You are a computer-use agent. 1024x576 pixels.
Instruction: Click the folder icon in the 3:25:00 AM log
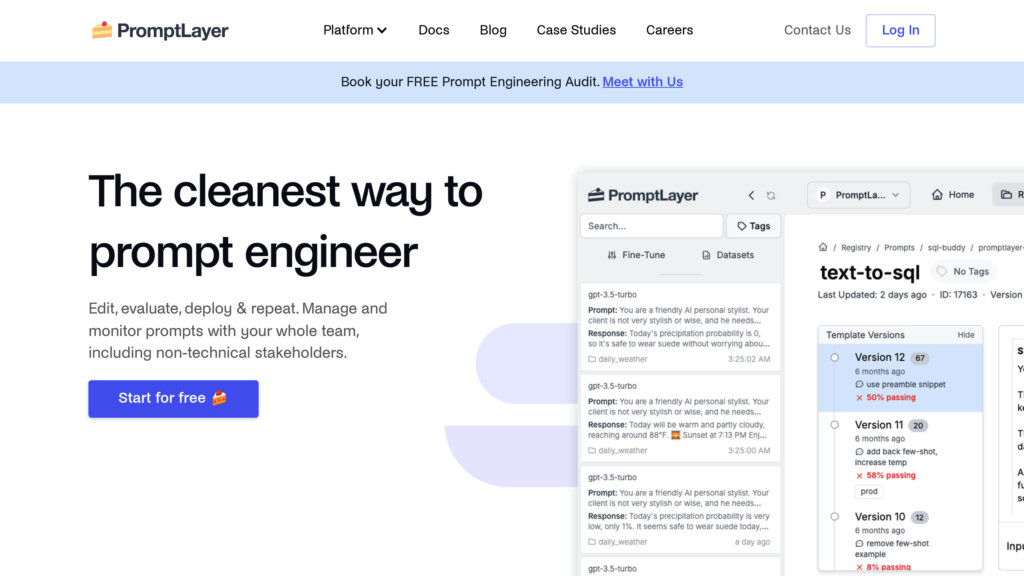tap(592, 451)
